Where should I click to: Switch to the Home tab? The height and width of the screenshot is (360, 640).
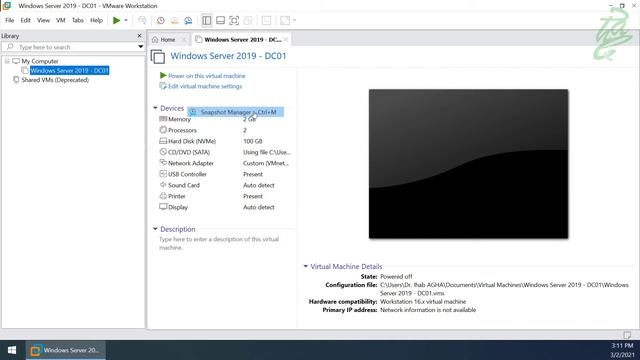[x=167, y=40]
